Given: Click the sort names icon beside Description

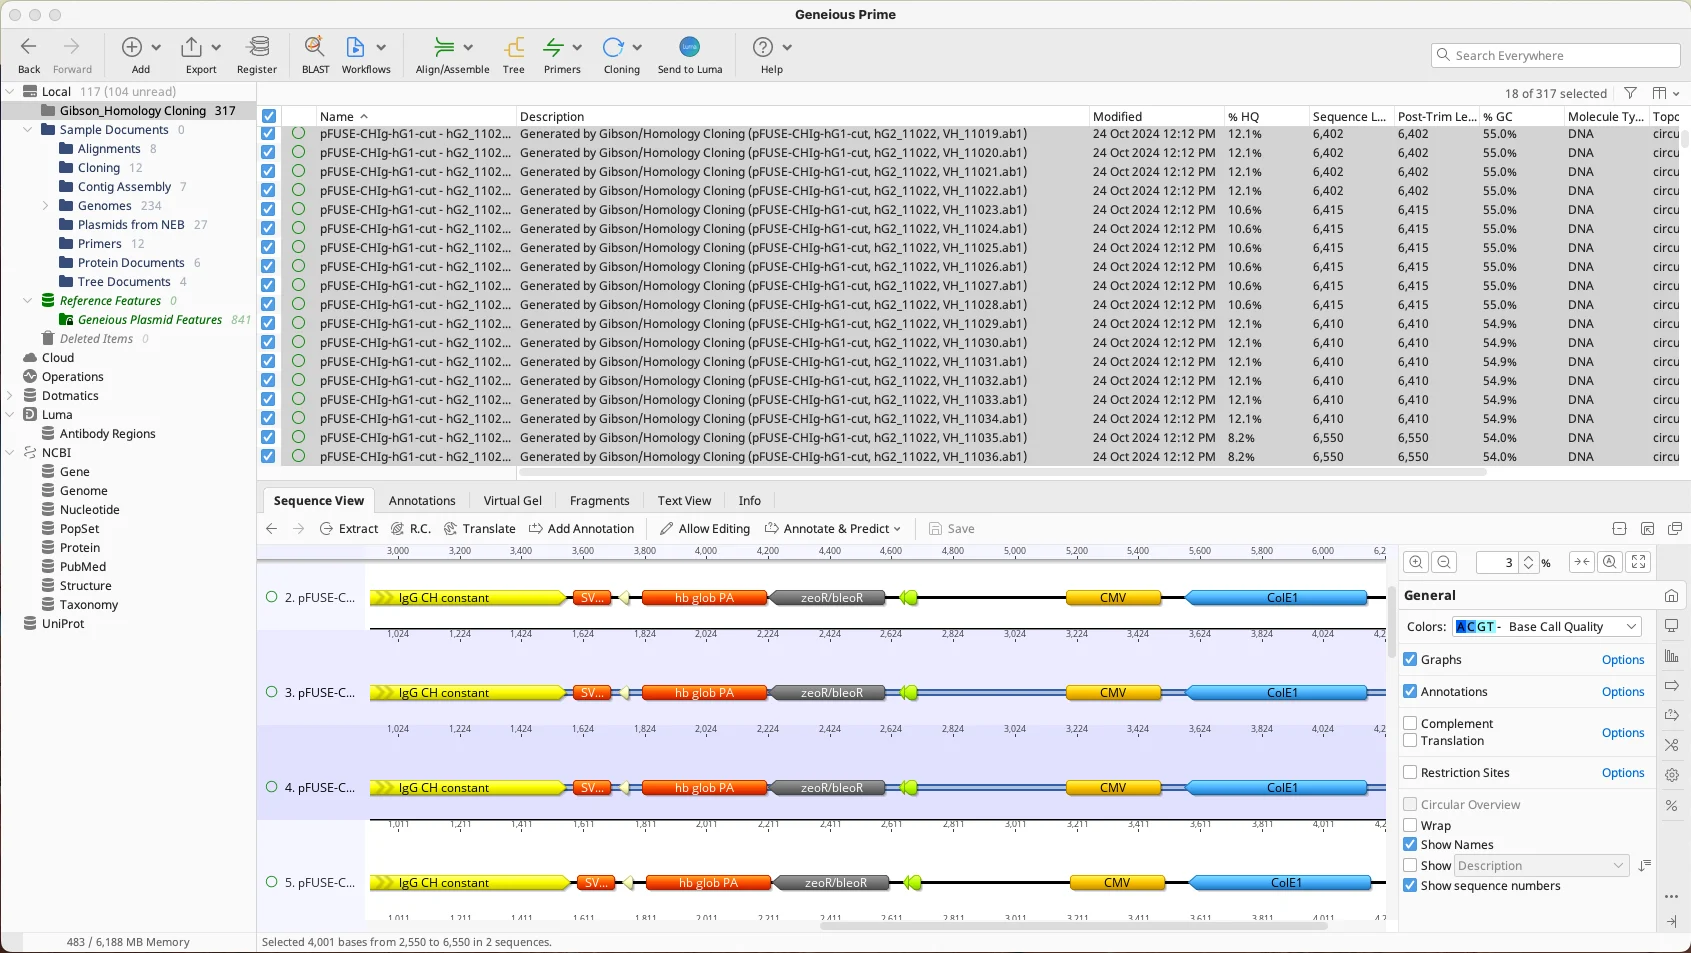Looking at the screenshot, I should pyautogui.click(x=1645, y=865).
